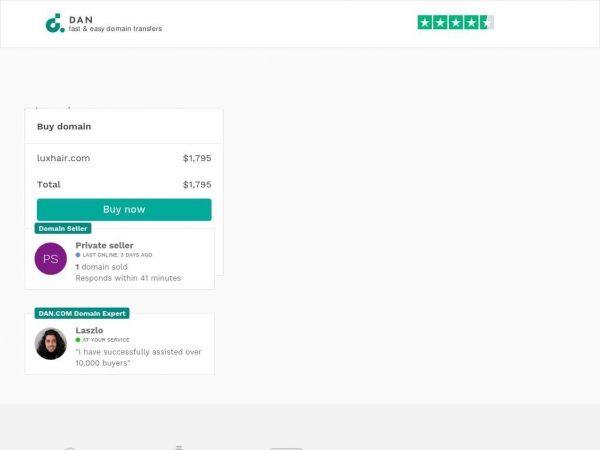Click the 1 domain sold text
600x450 pixels.
[101, 267]
